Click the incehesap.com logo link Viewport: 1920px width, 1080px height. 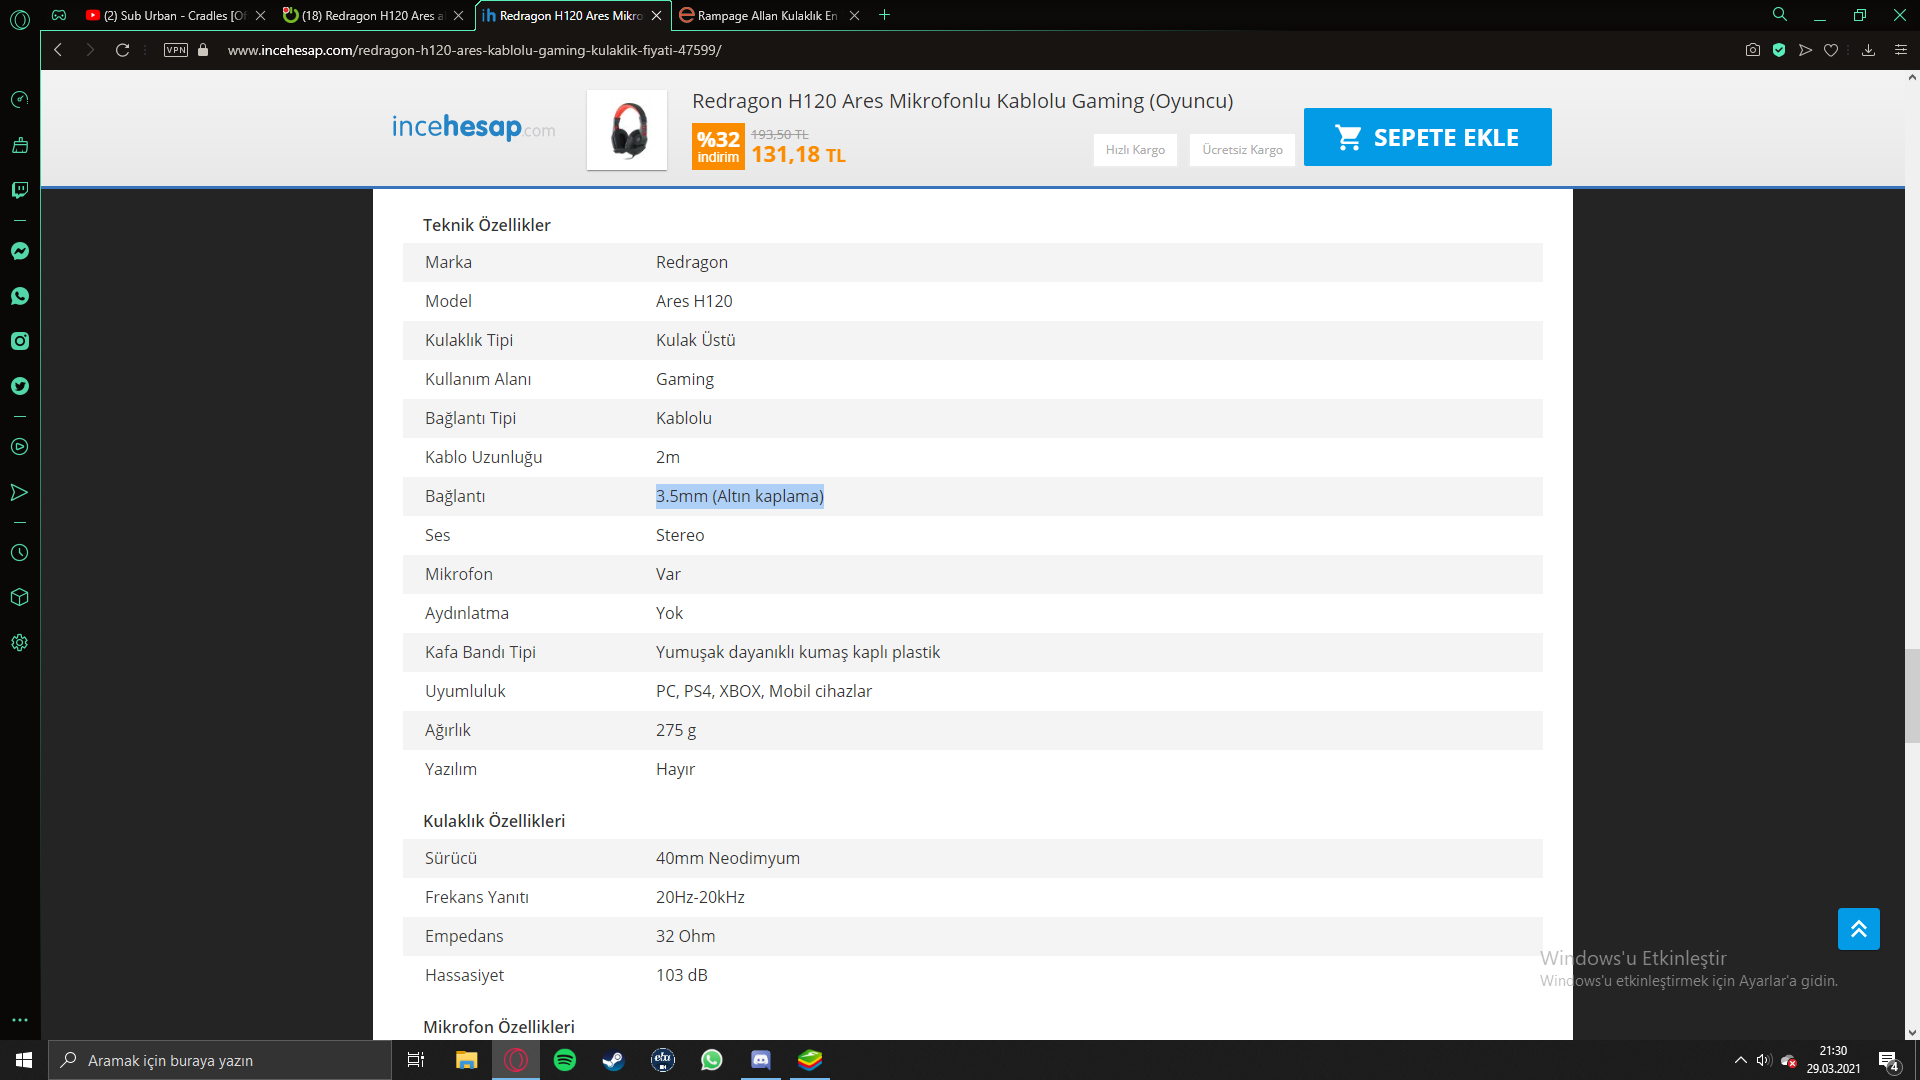(473, 128)
